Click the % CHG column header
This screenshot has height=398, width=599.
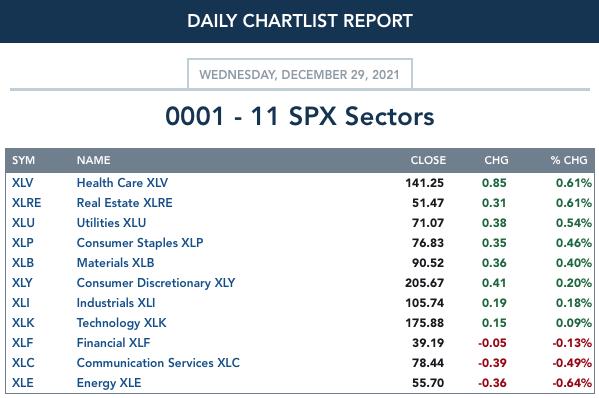[x=569, y=160]
